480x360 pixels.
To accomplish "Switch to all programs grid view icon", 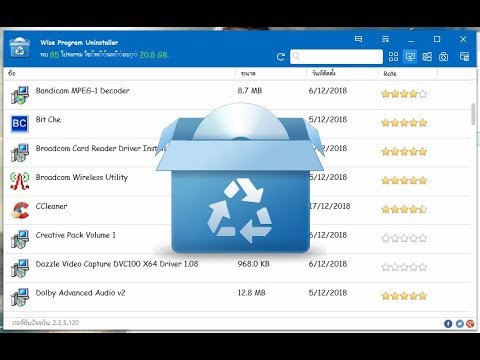I will coord(393,57).
